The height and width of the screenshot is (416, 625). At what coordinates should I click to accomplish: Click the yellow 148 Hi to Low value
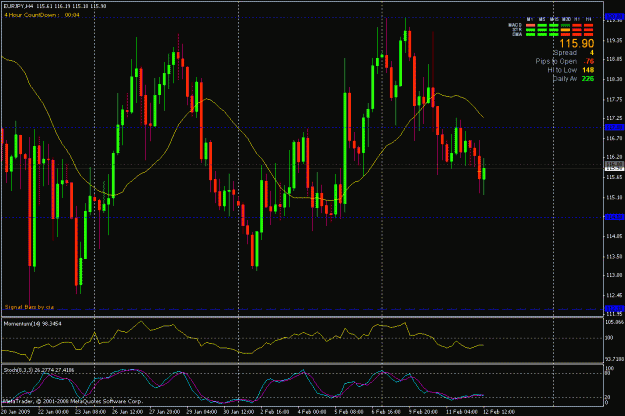click(x=588, y=70)
